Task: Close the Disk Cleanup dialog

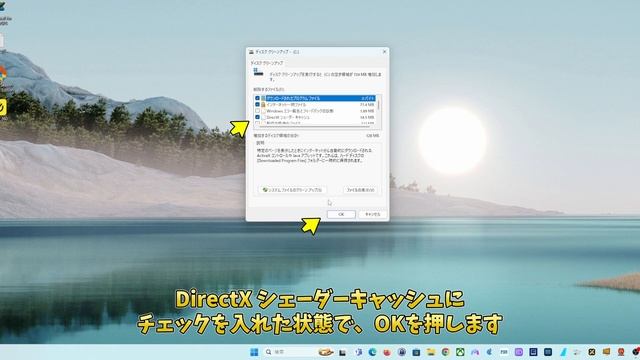Action: click(384, 52)
